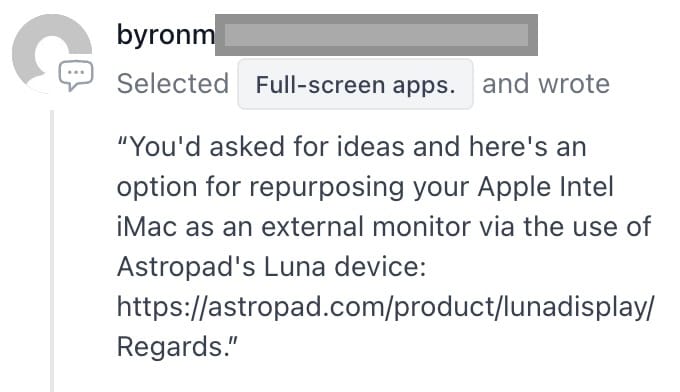Click "Astropad's Luna device:" text

click(x=271, y=266)
